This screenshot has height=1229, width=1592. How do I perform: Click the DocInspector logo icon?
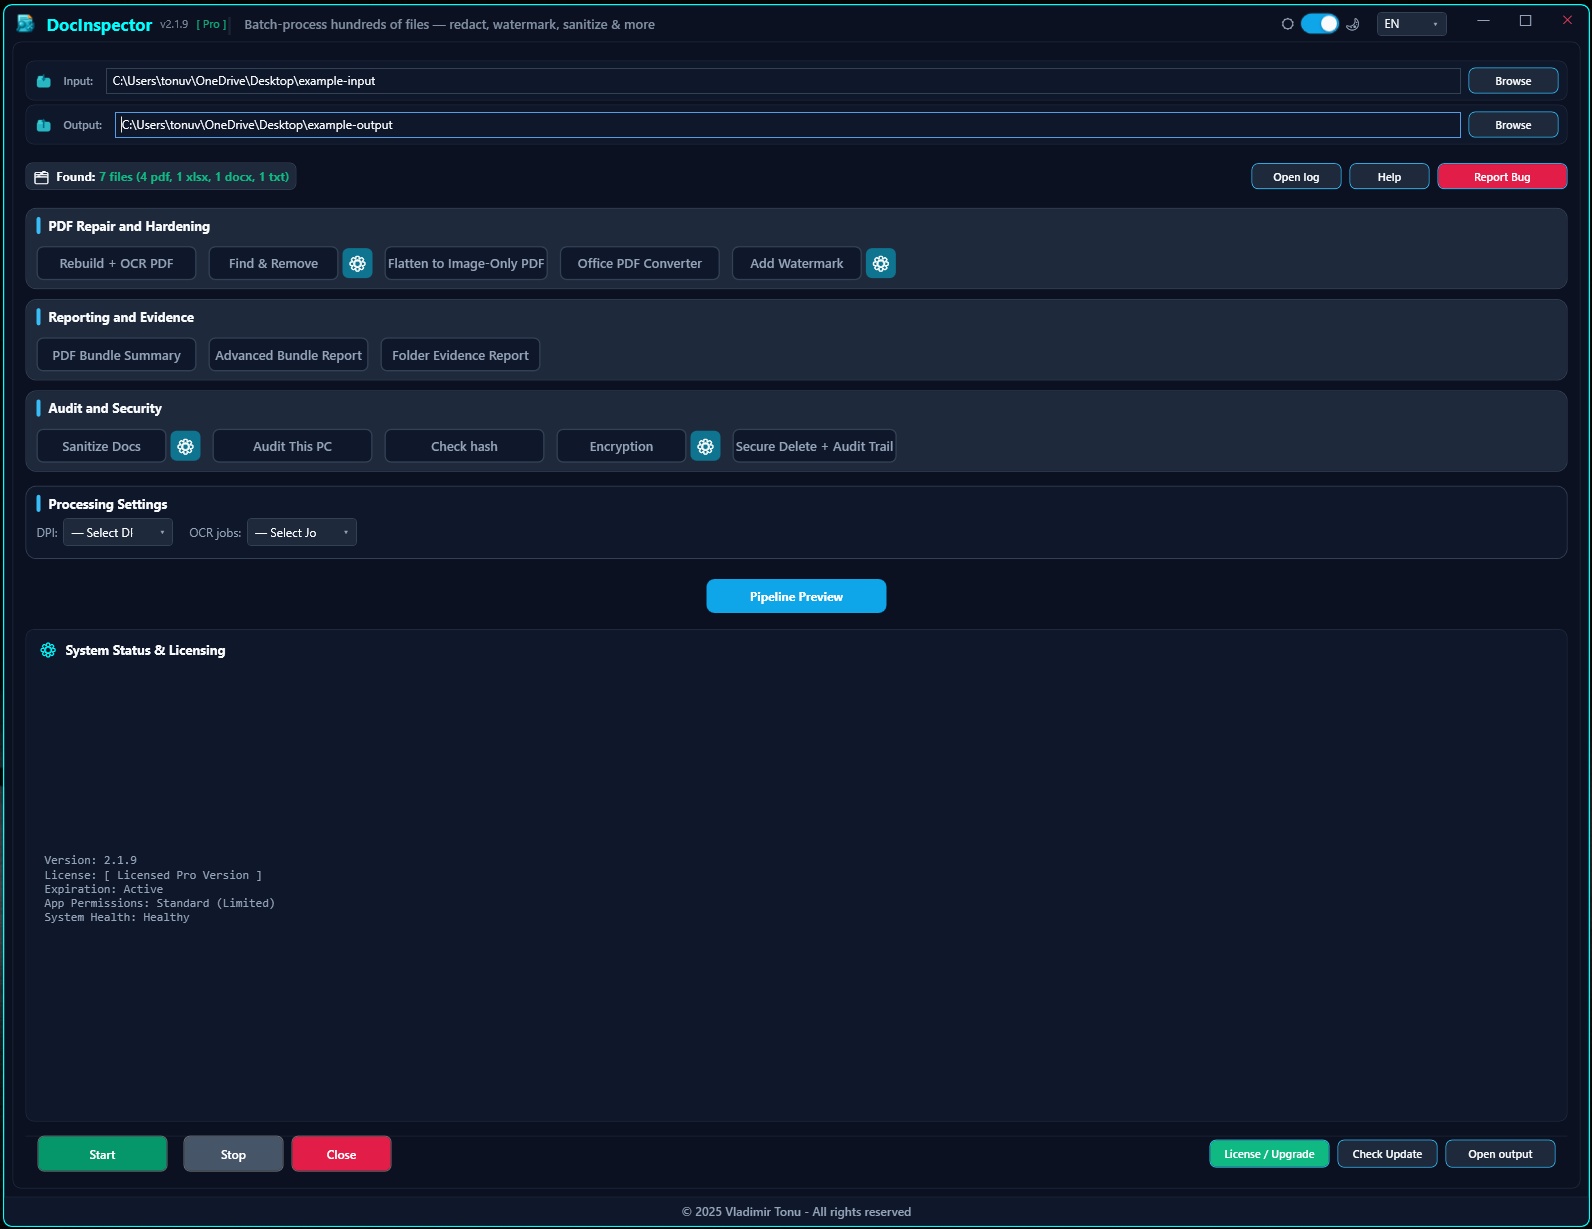tap(26, 24)
